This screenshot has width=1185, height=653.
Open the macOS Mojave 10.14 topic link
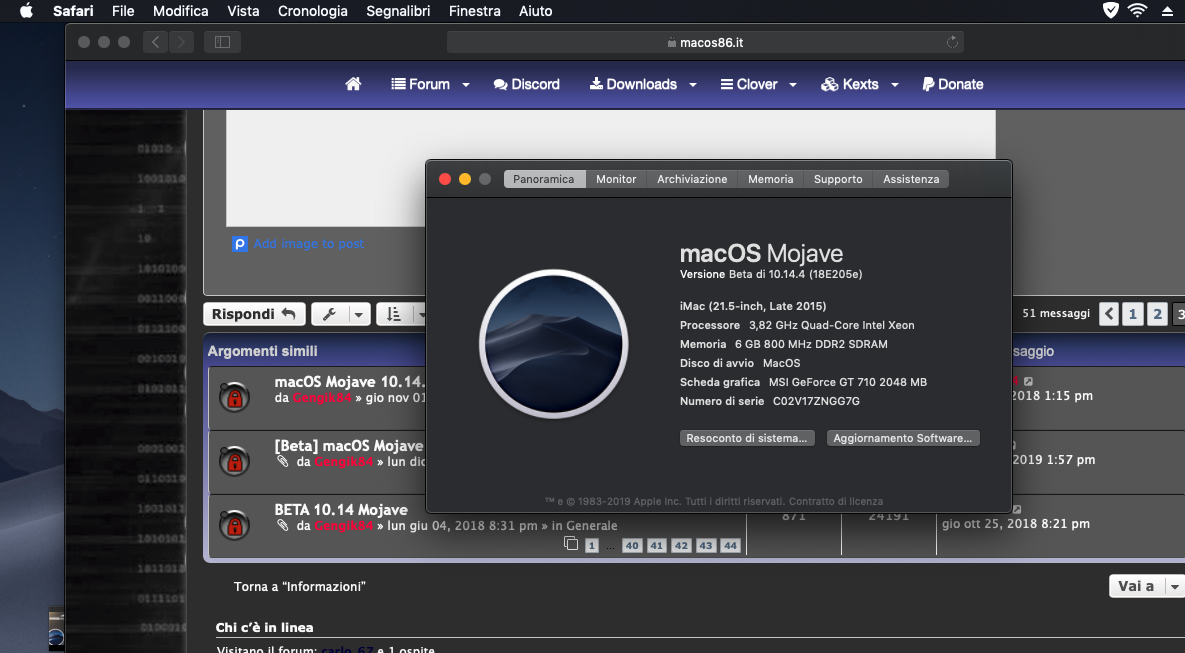[350, 382]
